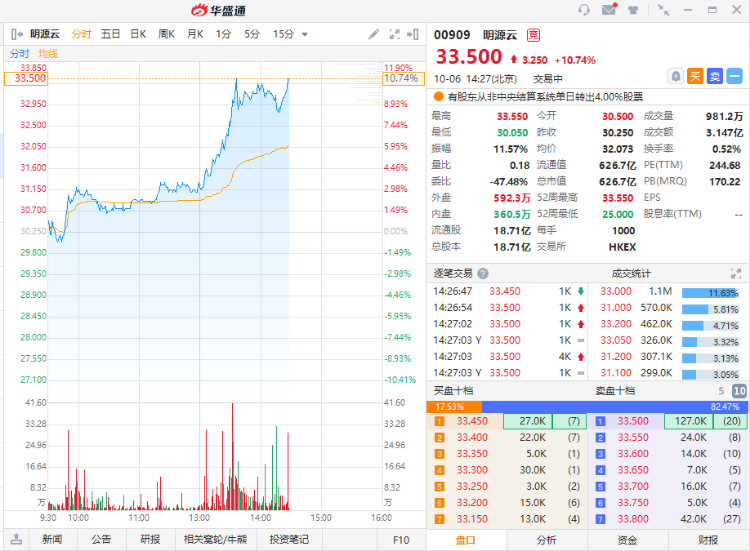The height and width of the screenshot is (551, 750).
Task: Click the orange 17.53% buy ratio bar
Action: (454, 407)
